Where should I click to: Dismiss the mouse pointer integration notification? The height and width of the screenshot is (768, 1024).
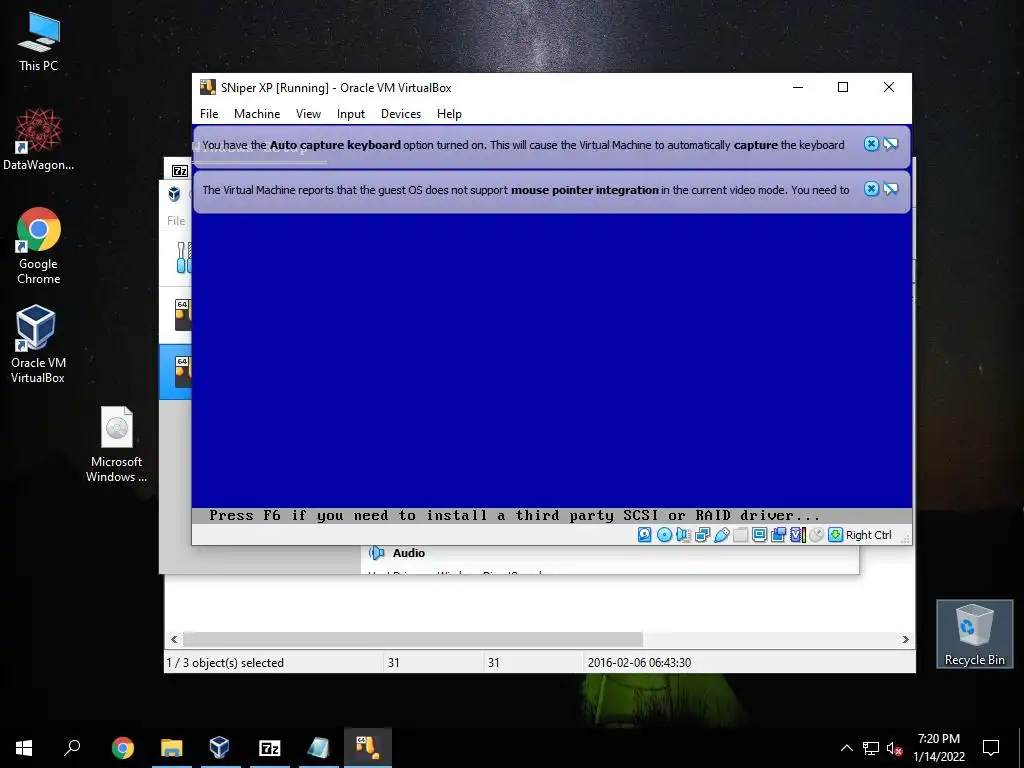tap(871, 189)
